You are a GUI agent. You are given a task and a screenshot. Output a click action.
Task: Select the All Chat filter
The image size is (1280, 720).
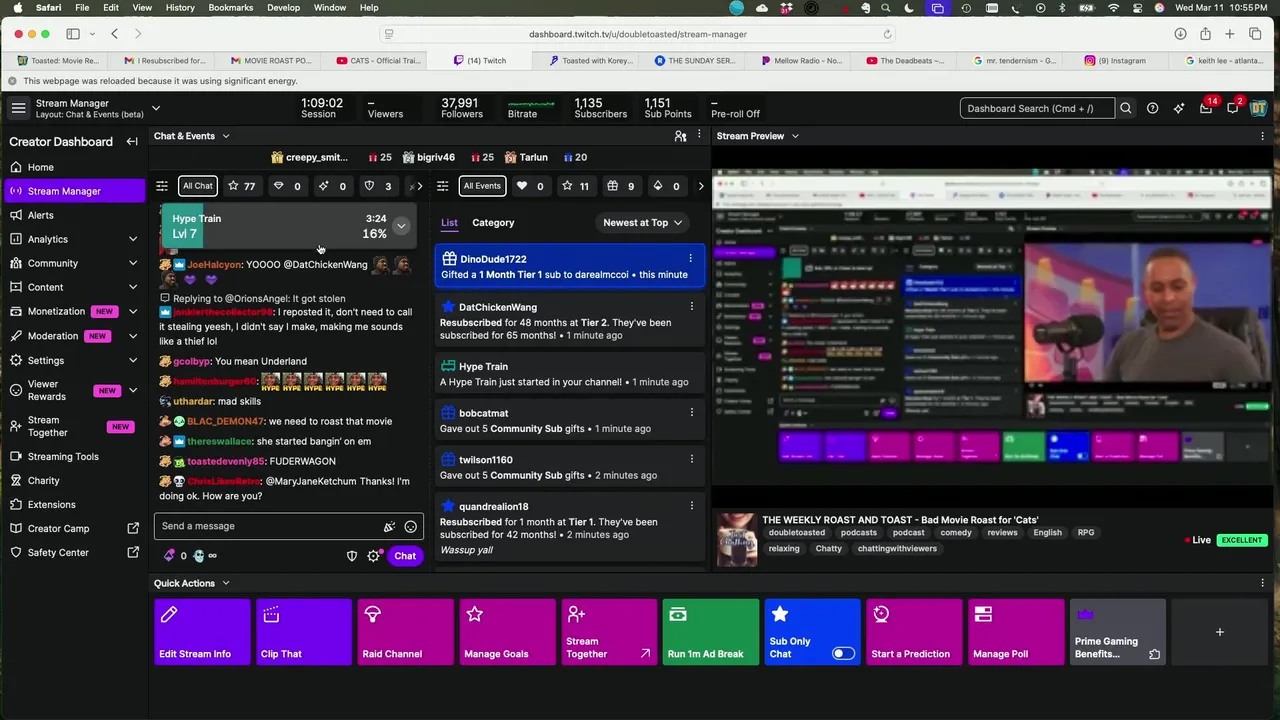tap(197, 186)
